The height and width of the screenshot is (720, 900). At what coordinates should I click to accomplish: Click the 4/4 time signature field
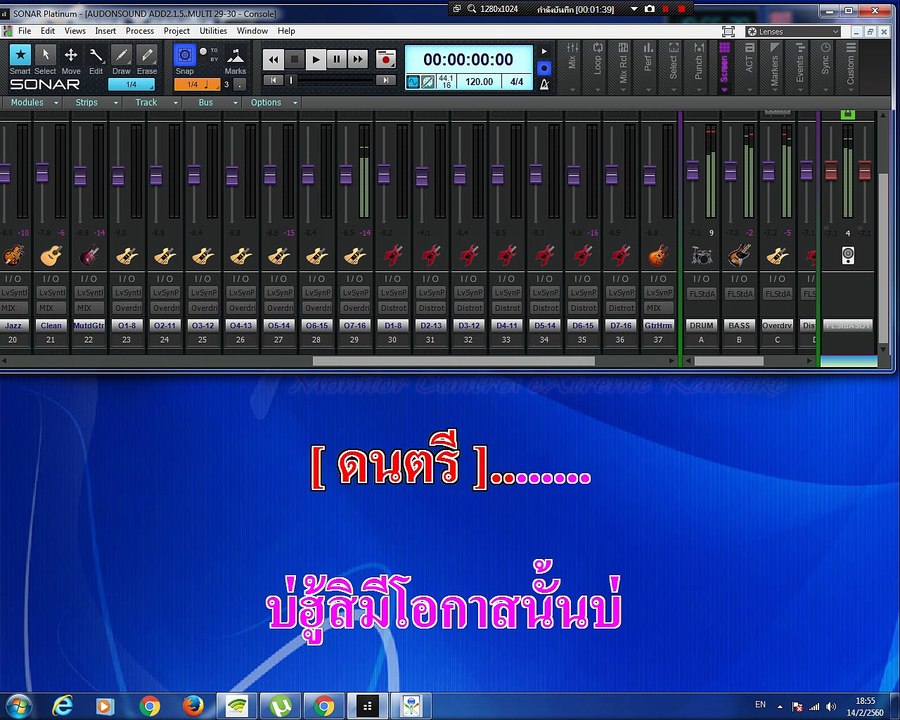pyautogui.click(x=517, y=82)
